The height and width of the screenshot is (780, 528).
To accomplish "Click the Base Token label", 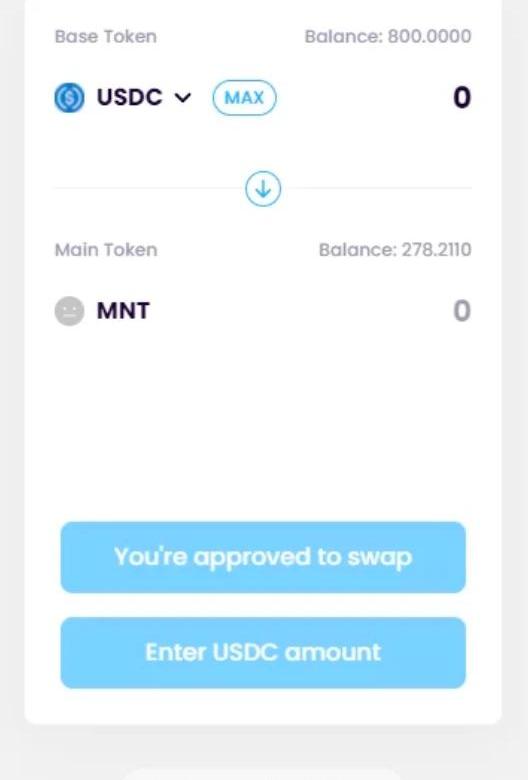I will (106, 36).
